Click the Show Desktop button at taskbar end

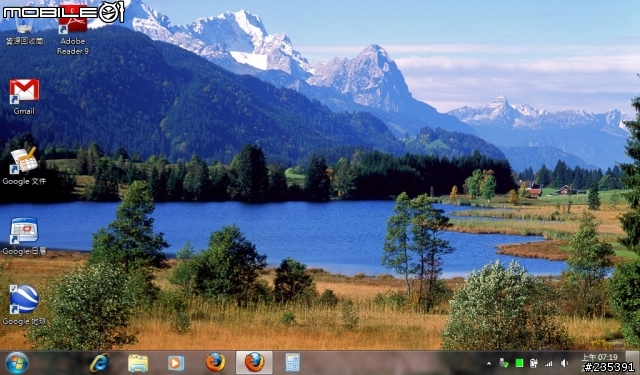[x=632, y=362]
